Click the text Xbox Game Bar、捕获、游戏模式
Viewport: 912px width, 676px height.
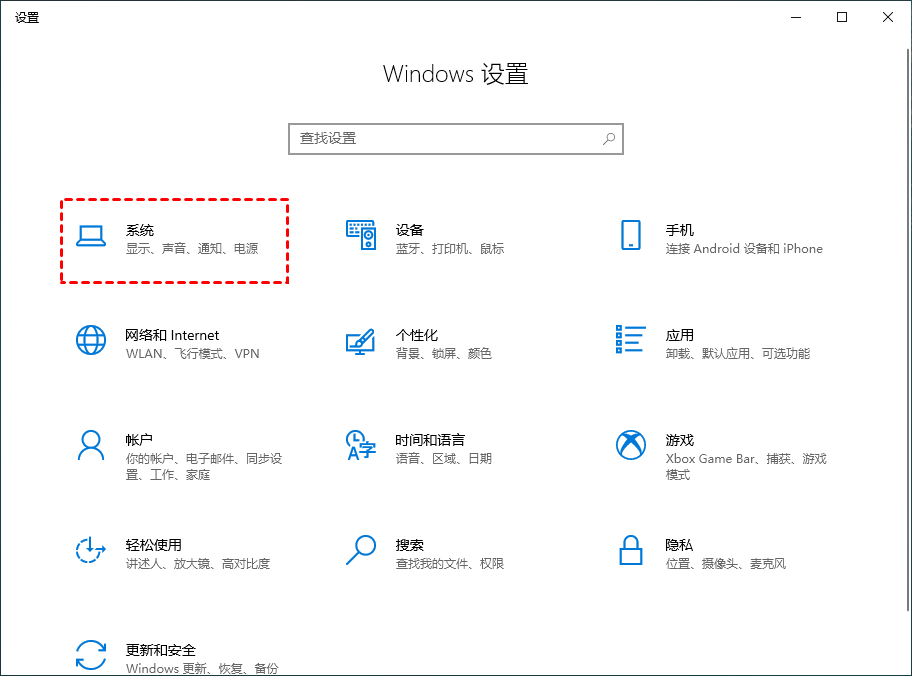746,467
